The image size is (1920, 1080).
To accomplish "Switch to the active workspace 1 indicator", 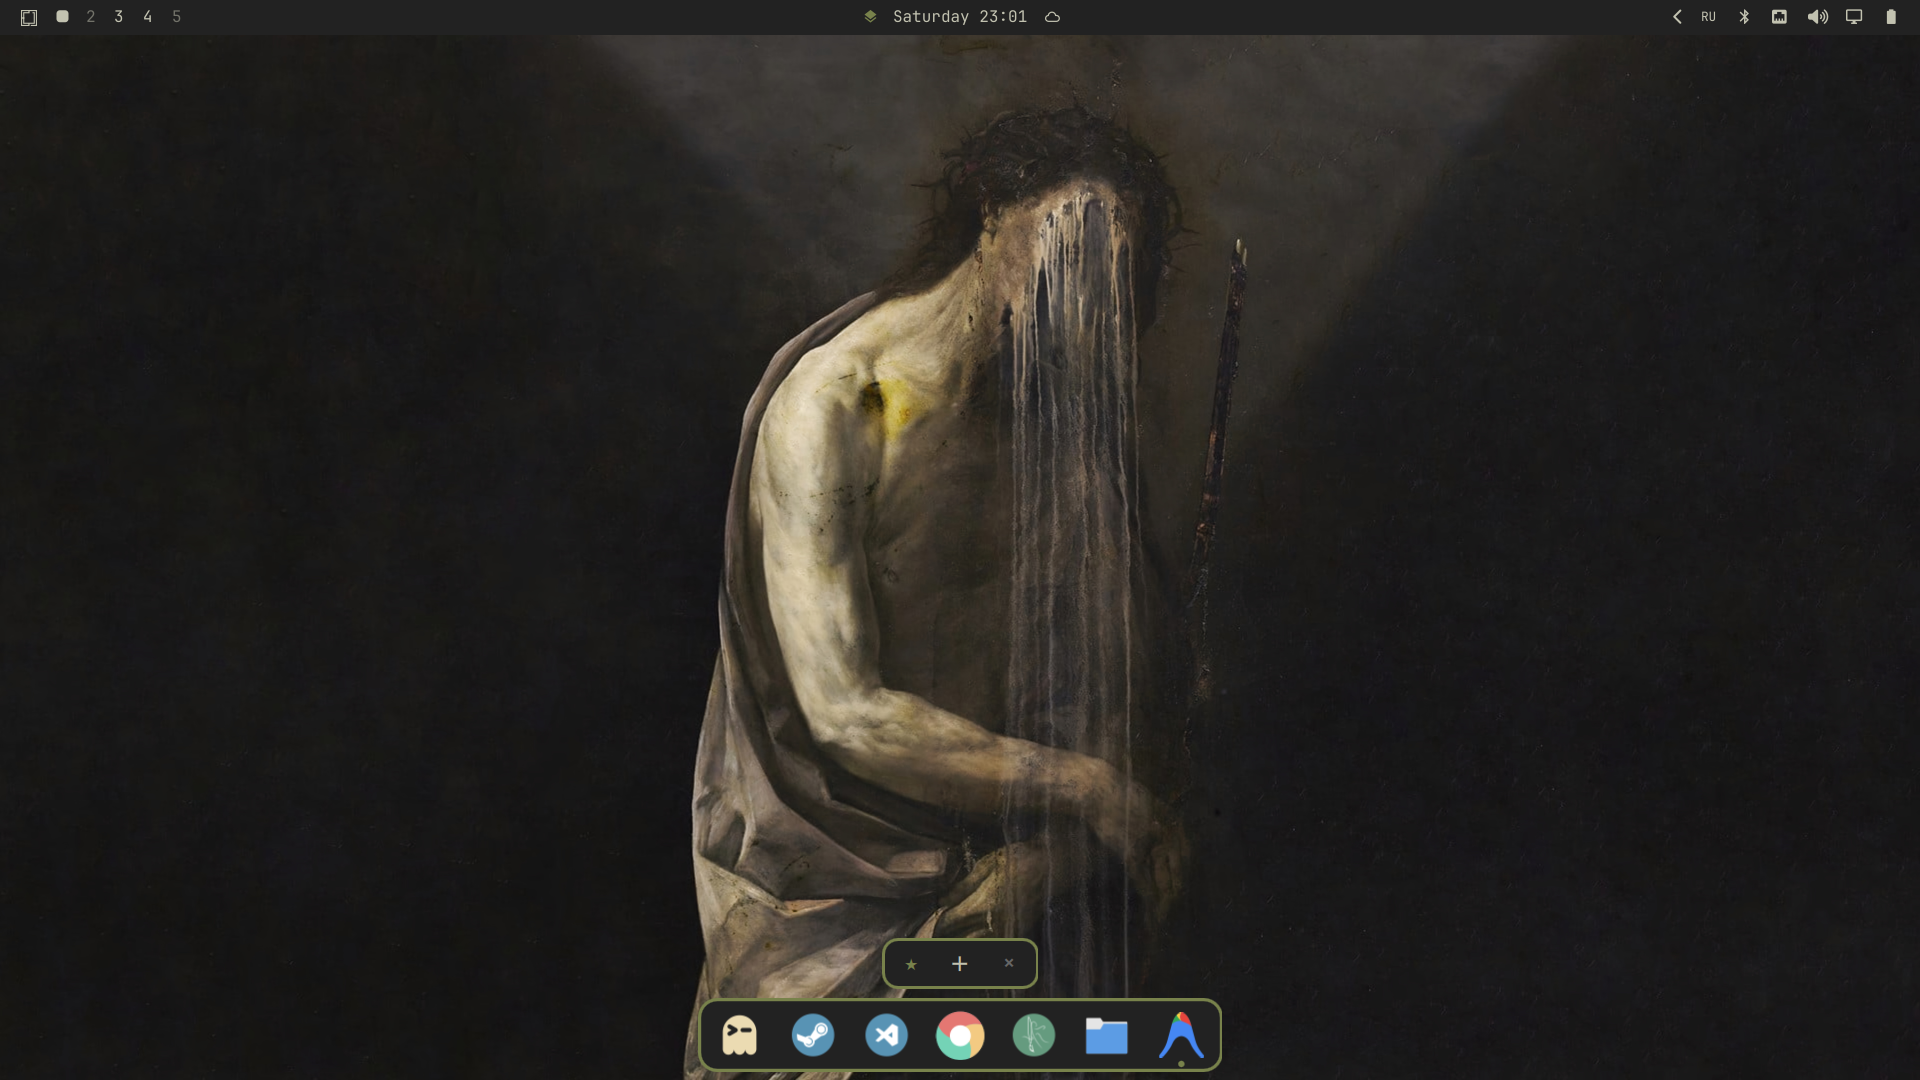I will tap(62, 17).
